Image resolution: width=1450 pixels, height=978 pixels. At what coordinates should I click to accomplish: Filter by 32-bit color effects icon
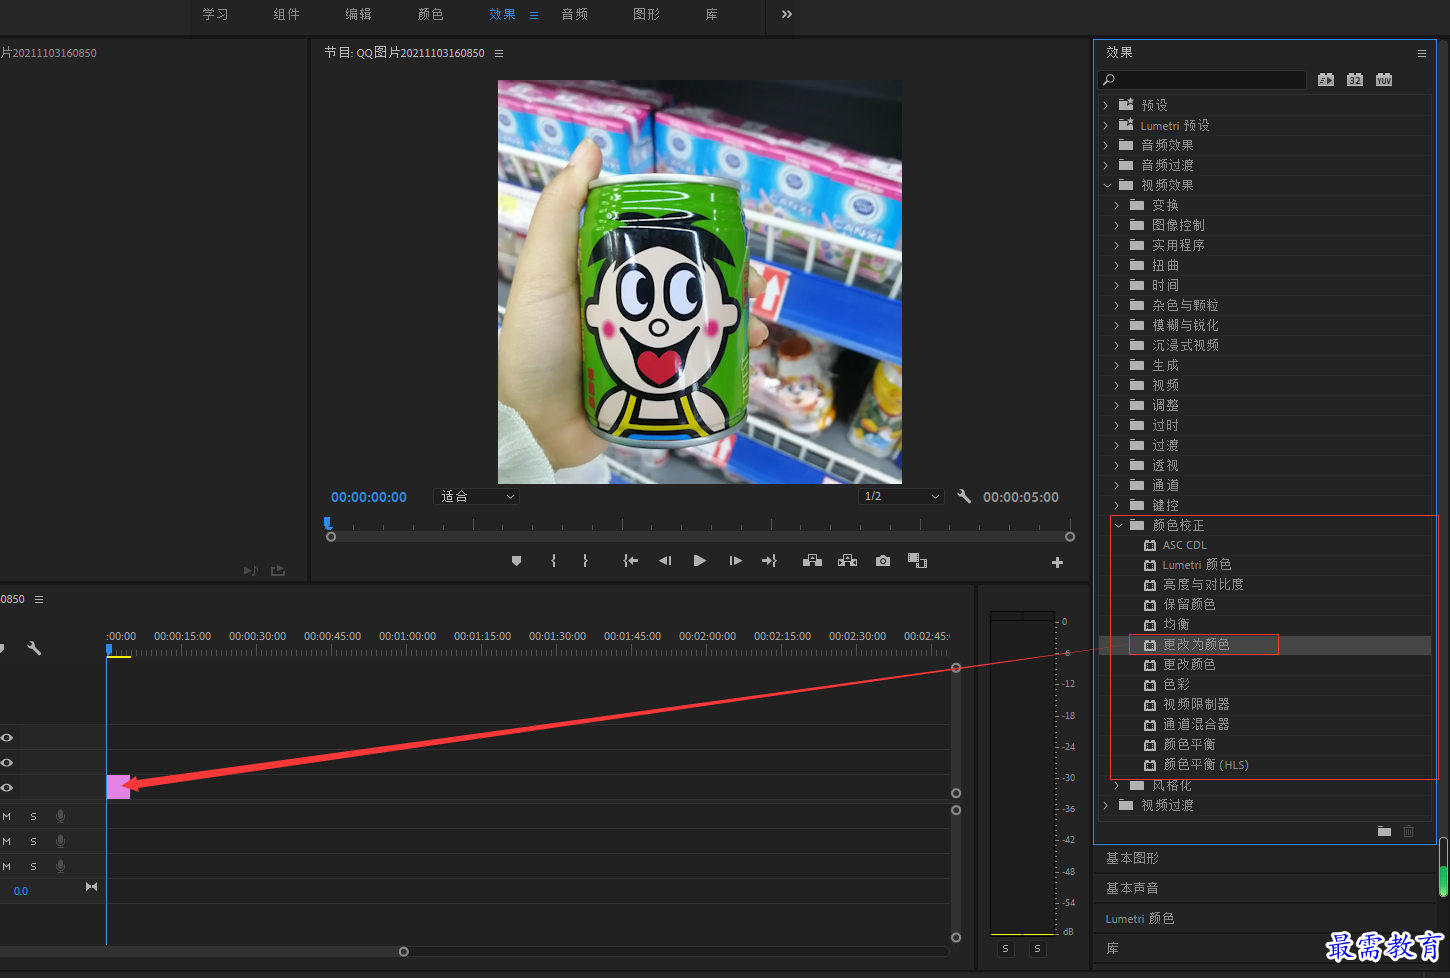1355,80
